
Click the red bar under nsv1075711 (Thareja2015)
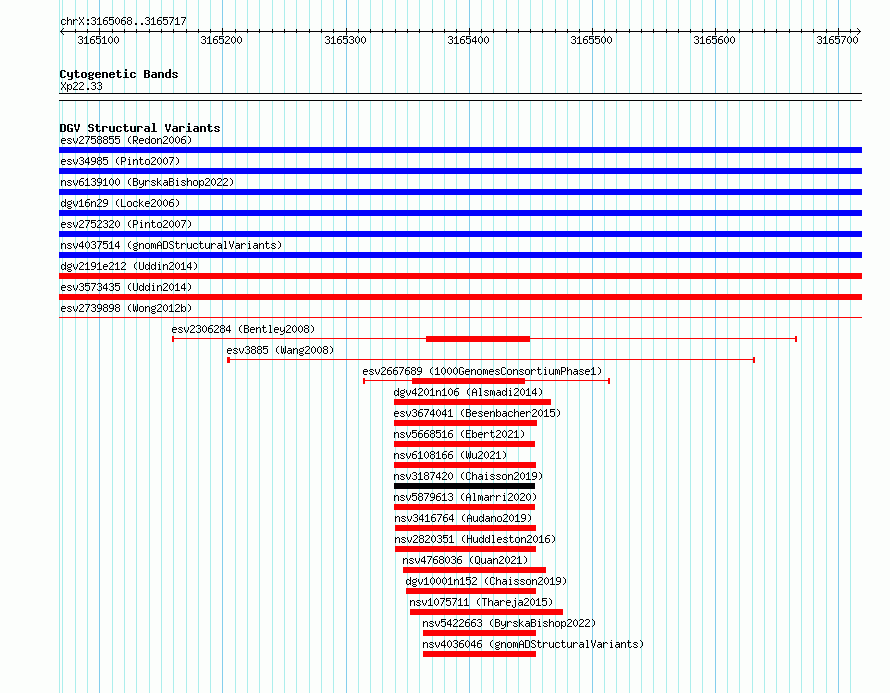(x=486, y=612)
